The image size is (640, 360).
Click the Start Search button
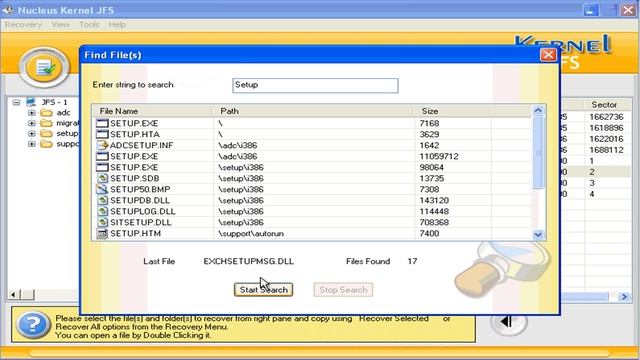pyautogui.click(x=264, y=290)
